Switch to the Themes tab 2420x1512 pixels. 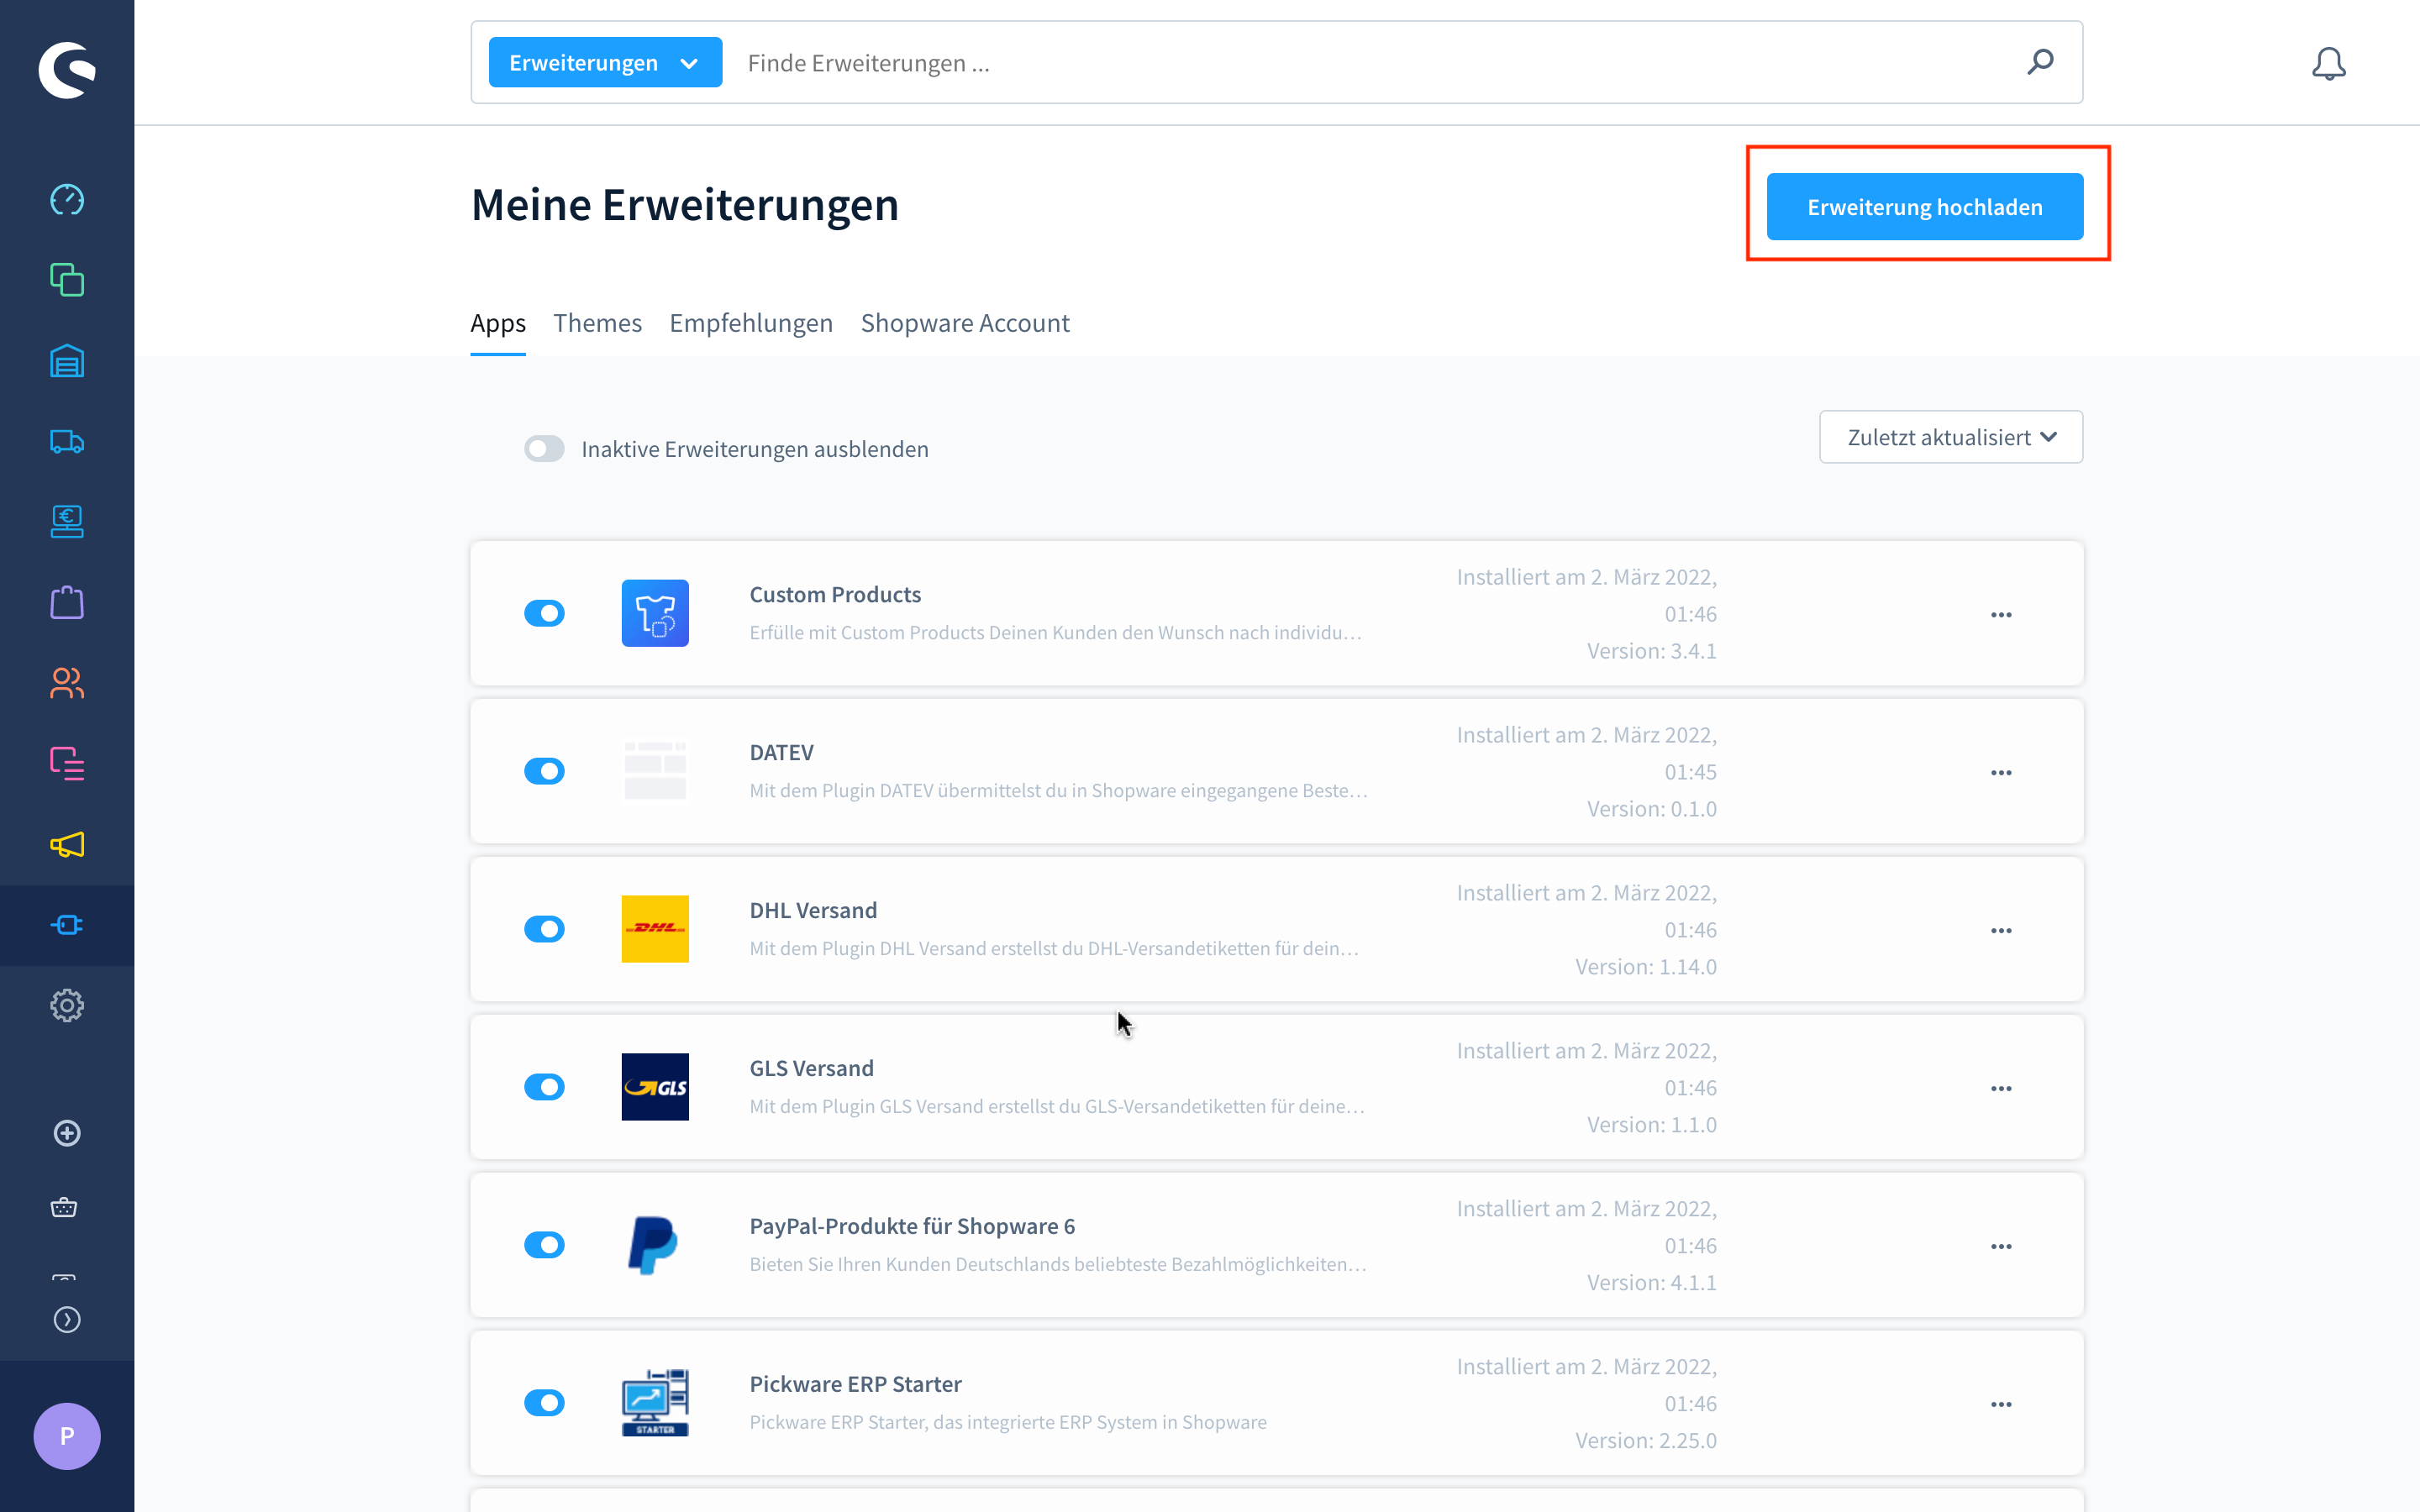(x=597, y=323)
